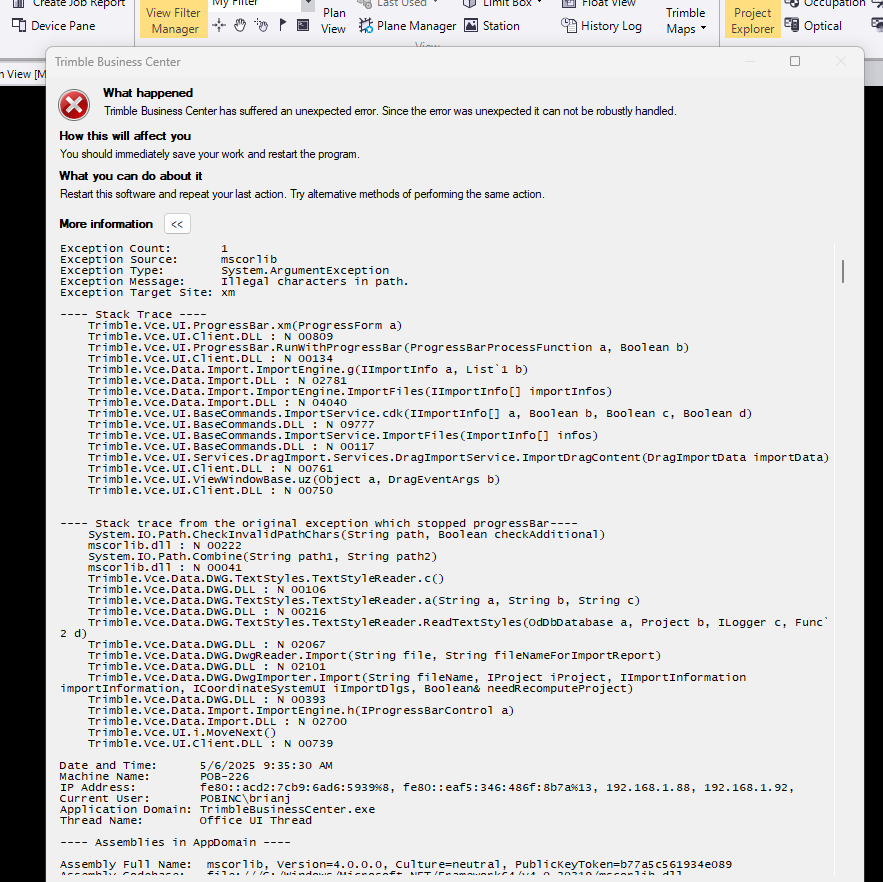
Task: Select the pointing-hand pick tool icon
Action: point(261,25)
